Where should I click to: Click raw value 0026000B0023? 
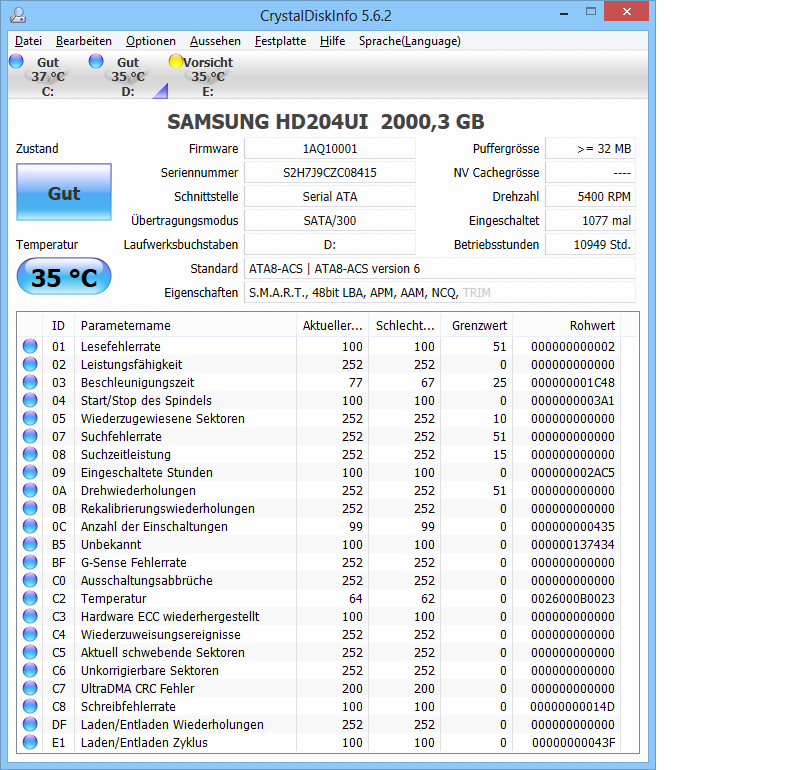click(572, 598)
